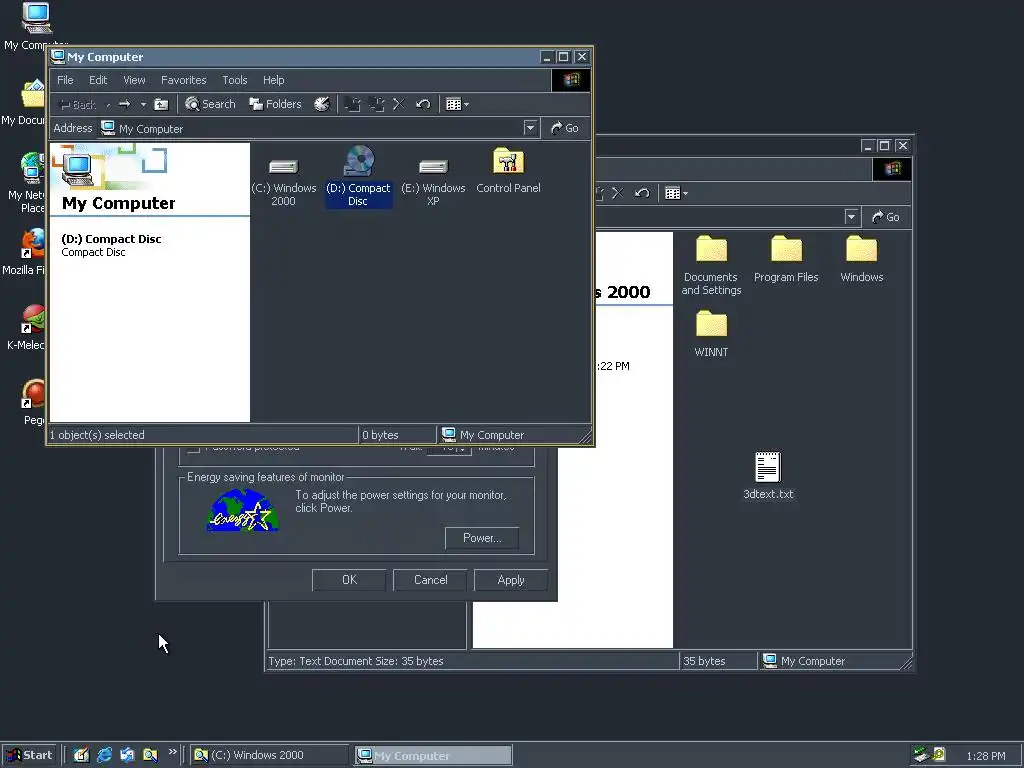Click the Show Desktop icon in Quick Launch
Viewport: 1024px width, 768px height.
[x=81, y=756]
